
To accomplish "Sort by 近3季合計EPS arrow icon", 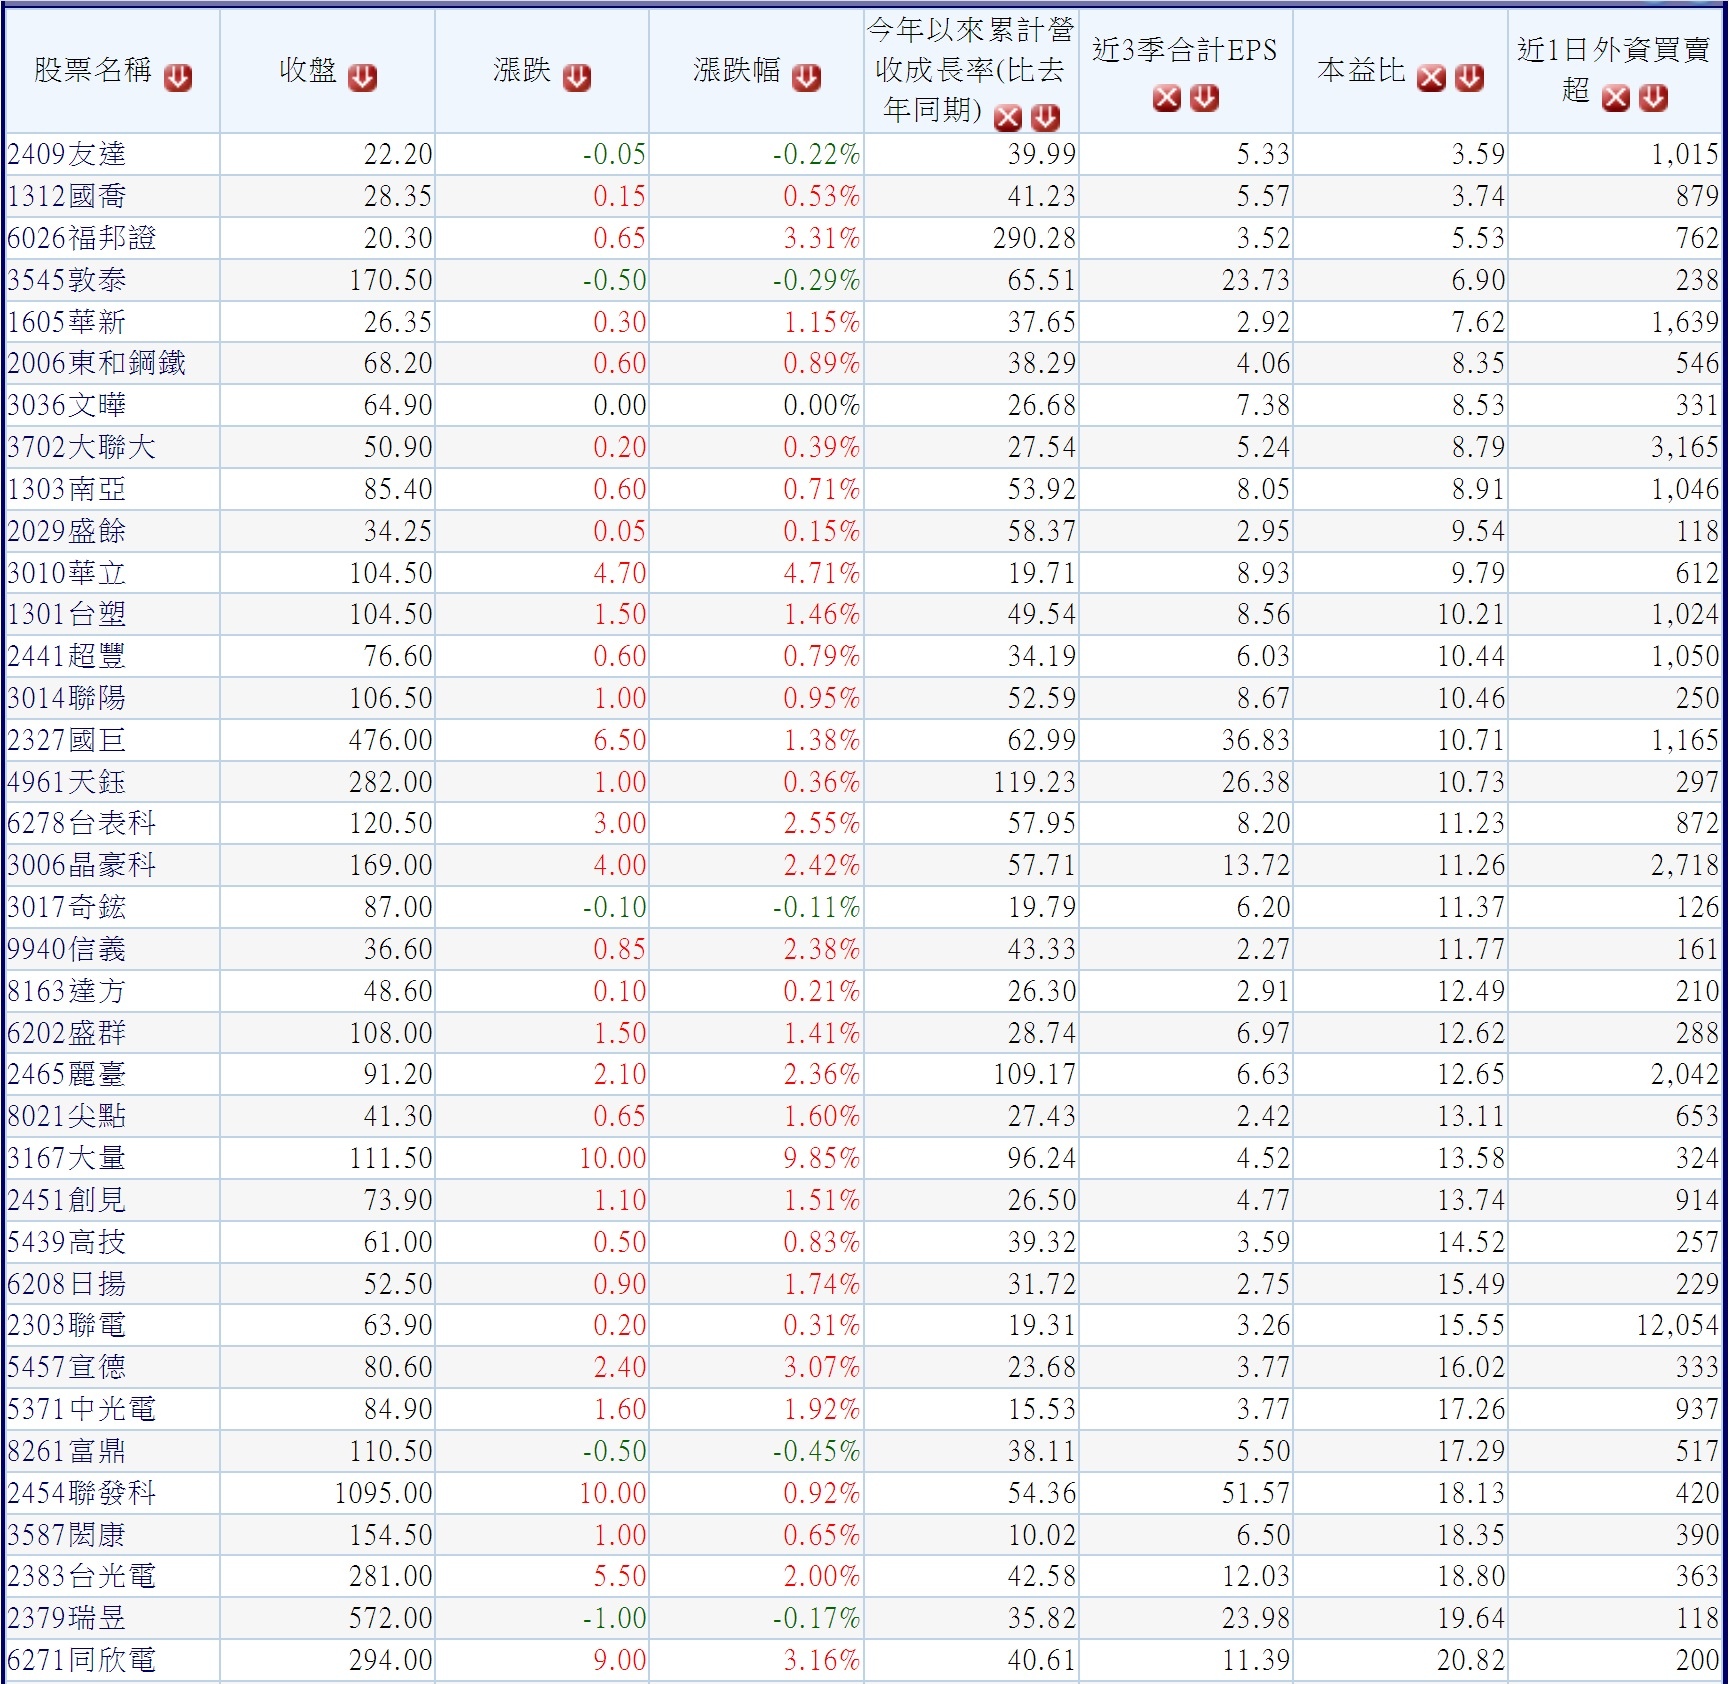I will (x=1205, y=98).
